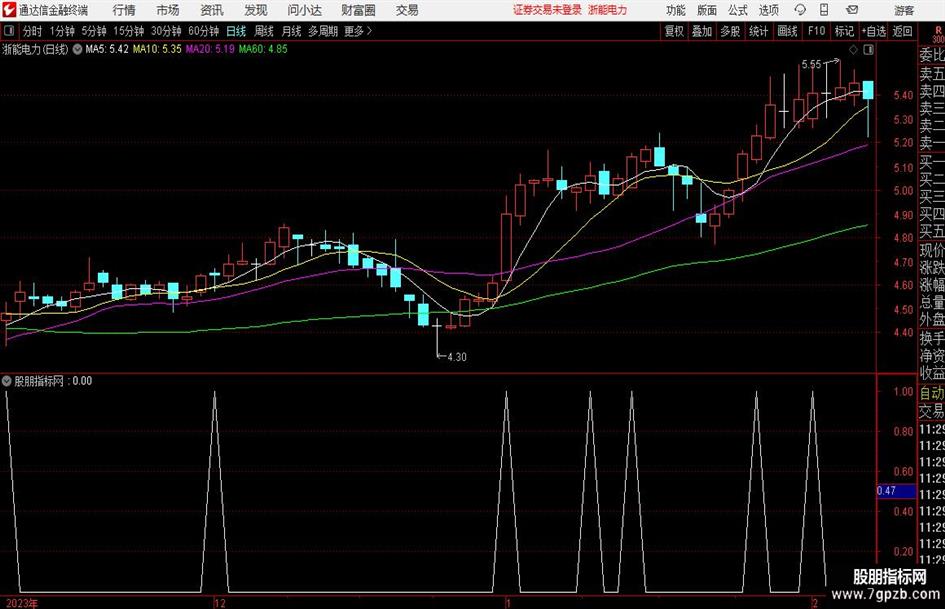945x609 pixels.
Task: Switch to 60分钟 period
Action: (x=204, y=31)
